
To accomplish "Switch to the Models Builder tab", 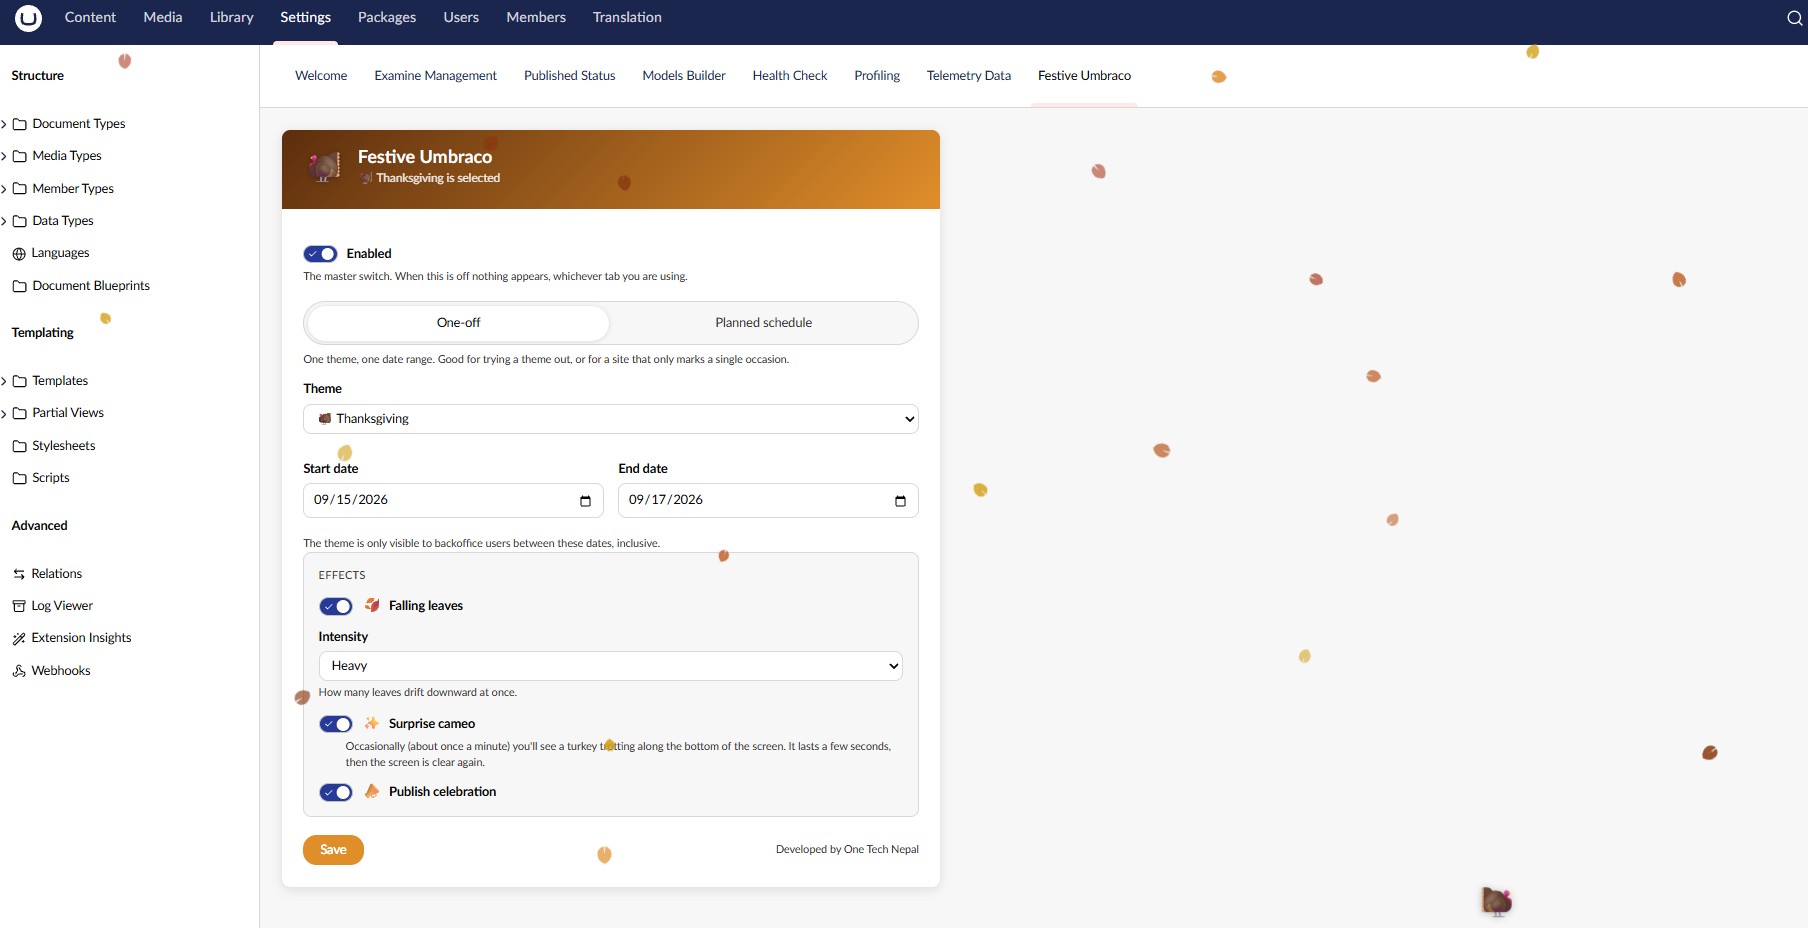I will pyautogui.click(x=684, y=76).
